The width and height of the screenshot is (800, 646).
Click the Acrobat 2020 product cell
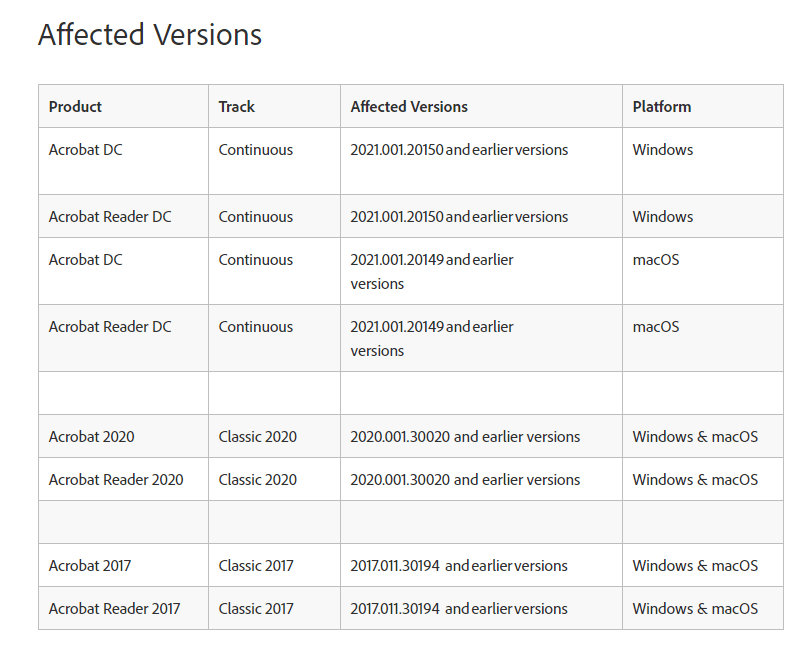click(x=92, y=437)
